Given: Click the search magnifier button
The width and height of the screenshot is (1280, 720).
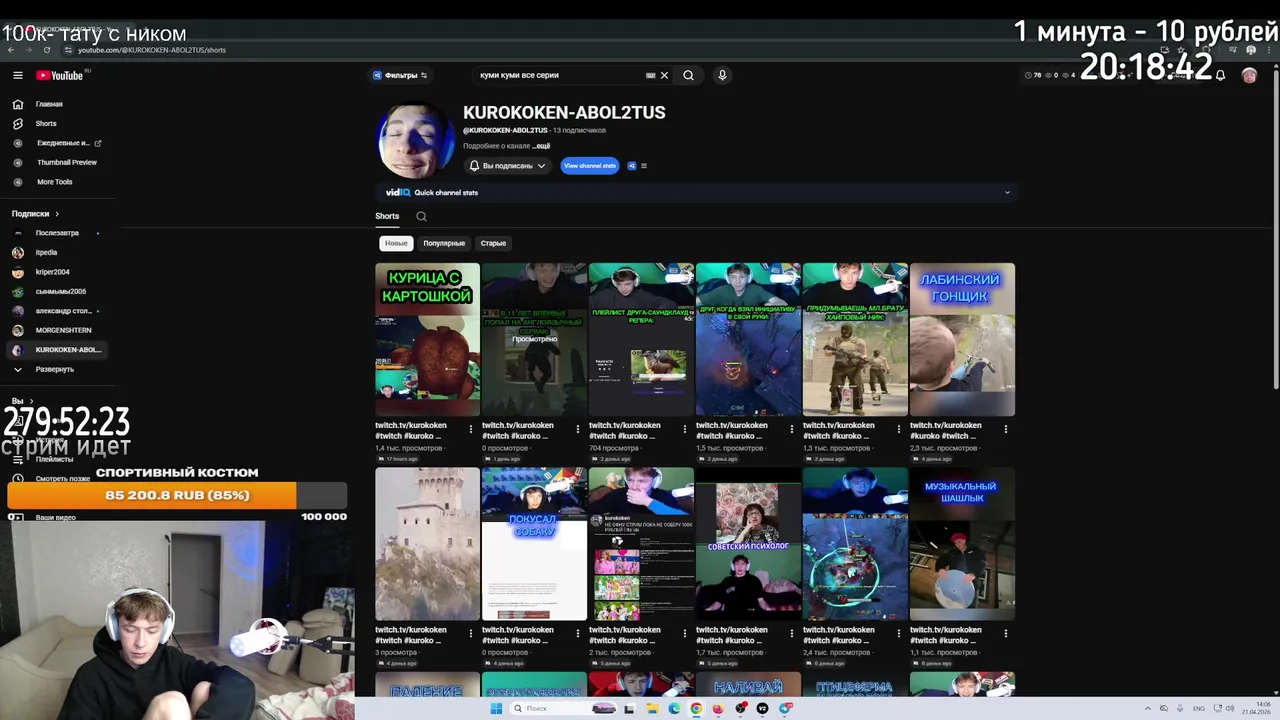Looking at the screenshot, I should pos(688,75).
